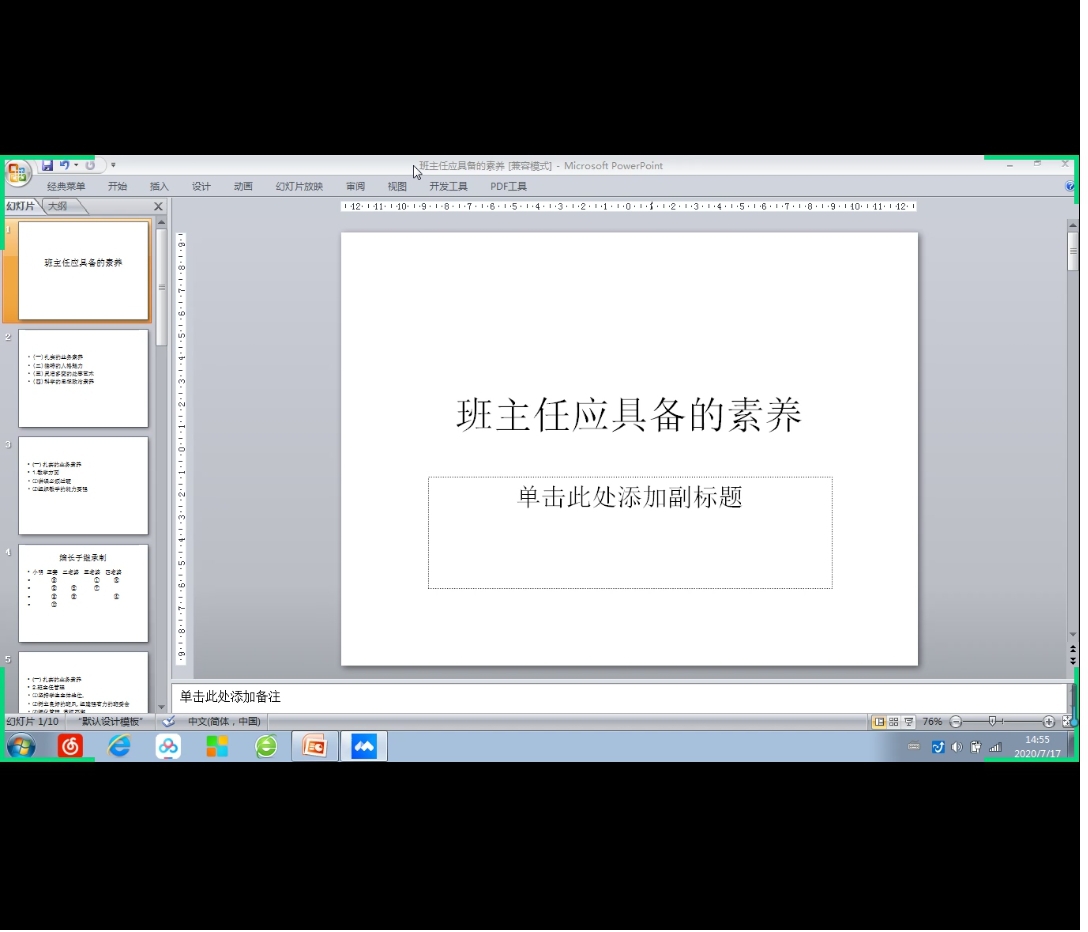The width and height of the screenshot is (1088, 932).
Task: Click the Redo icon in quick access toolbar
Action: [90, 165]
